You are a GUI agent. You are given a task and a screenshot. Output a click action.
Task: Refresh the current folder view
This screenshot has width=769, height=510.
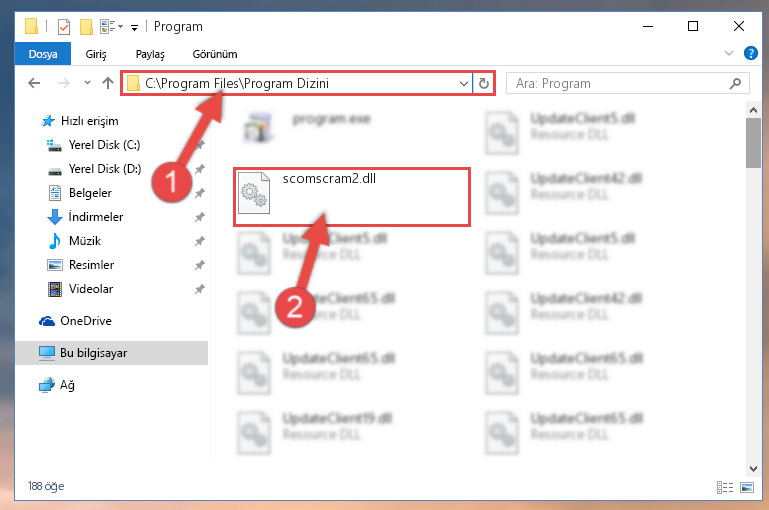click(484, 84)
